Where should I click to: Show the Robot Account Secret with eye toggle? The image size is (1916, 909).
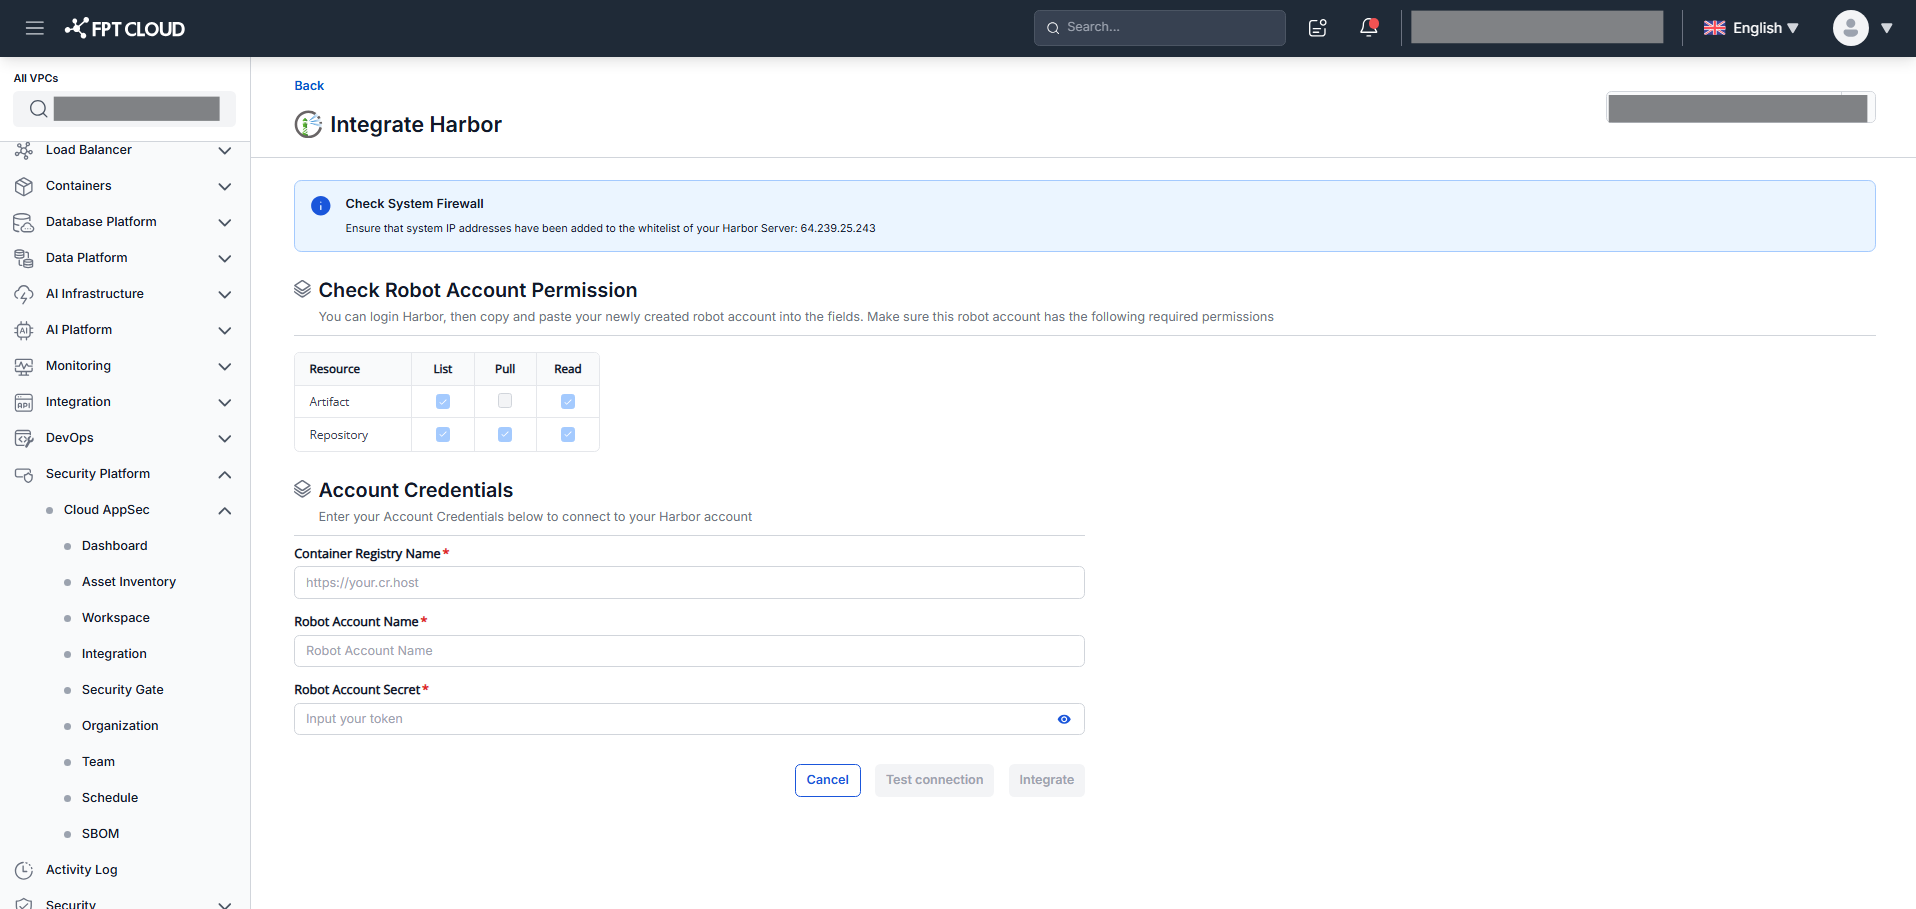1064,719
